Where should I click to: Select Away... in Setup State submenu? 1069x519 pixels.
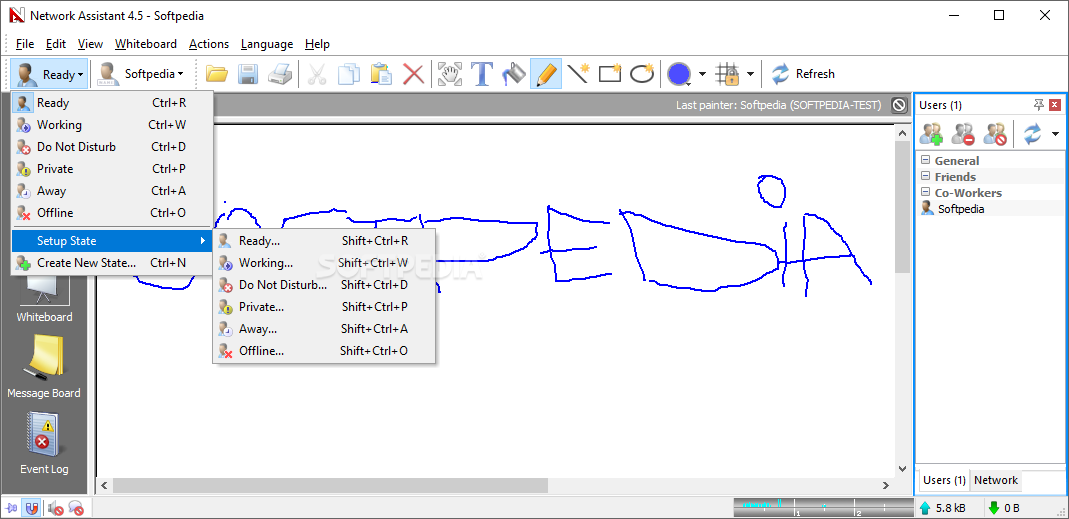coord(324,329)
